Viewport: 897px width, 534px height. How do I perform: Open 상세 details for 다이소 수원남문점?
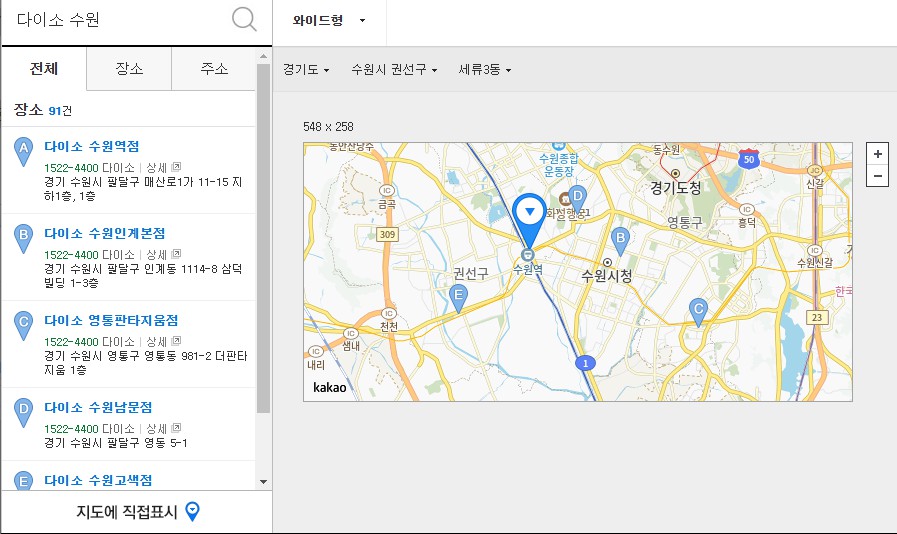(x=156, y=429)
